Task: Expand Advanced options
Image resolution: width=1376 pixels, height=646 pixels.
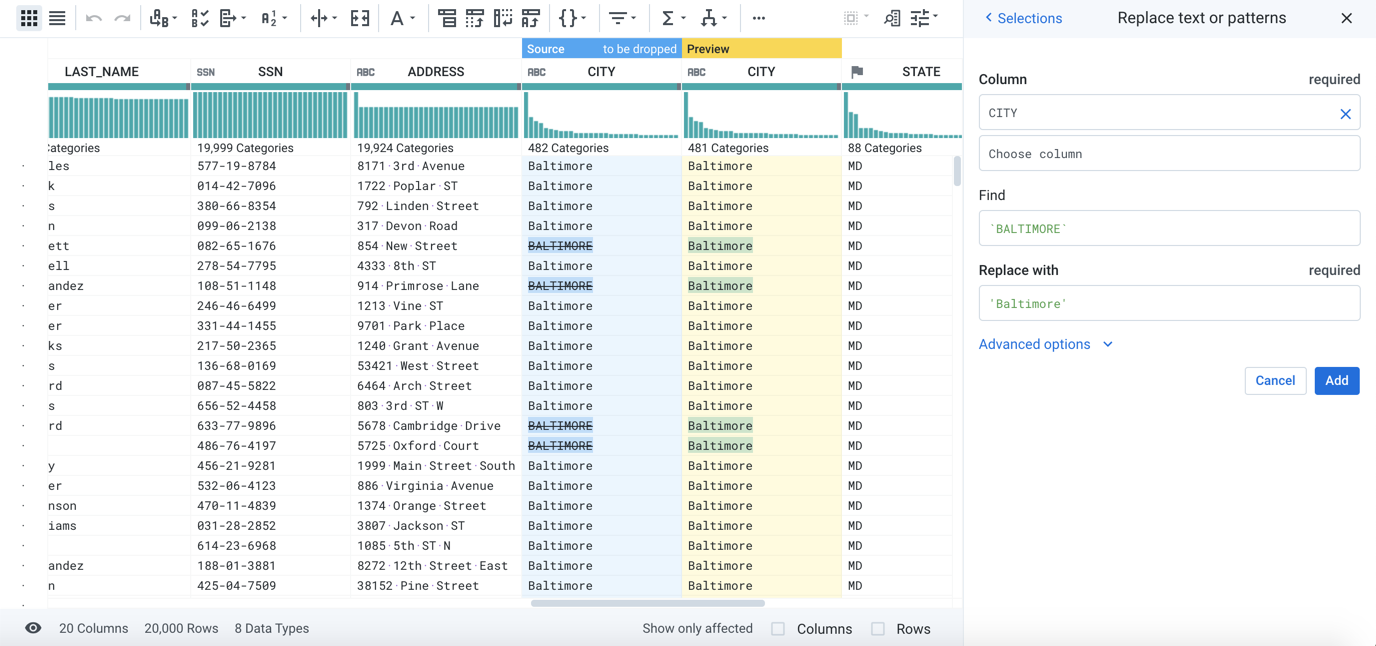Action: click(x=1046, y=344)
